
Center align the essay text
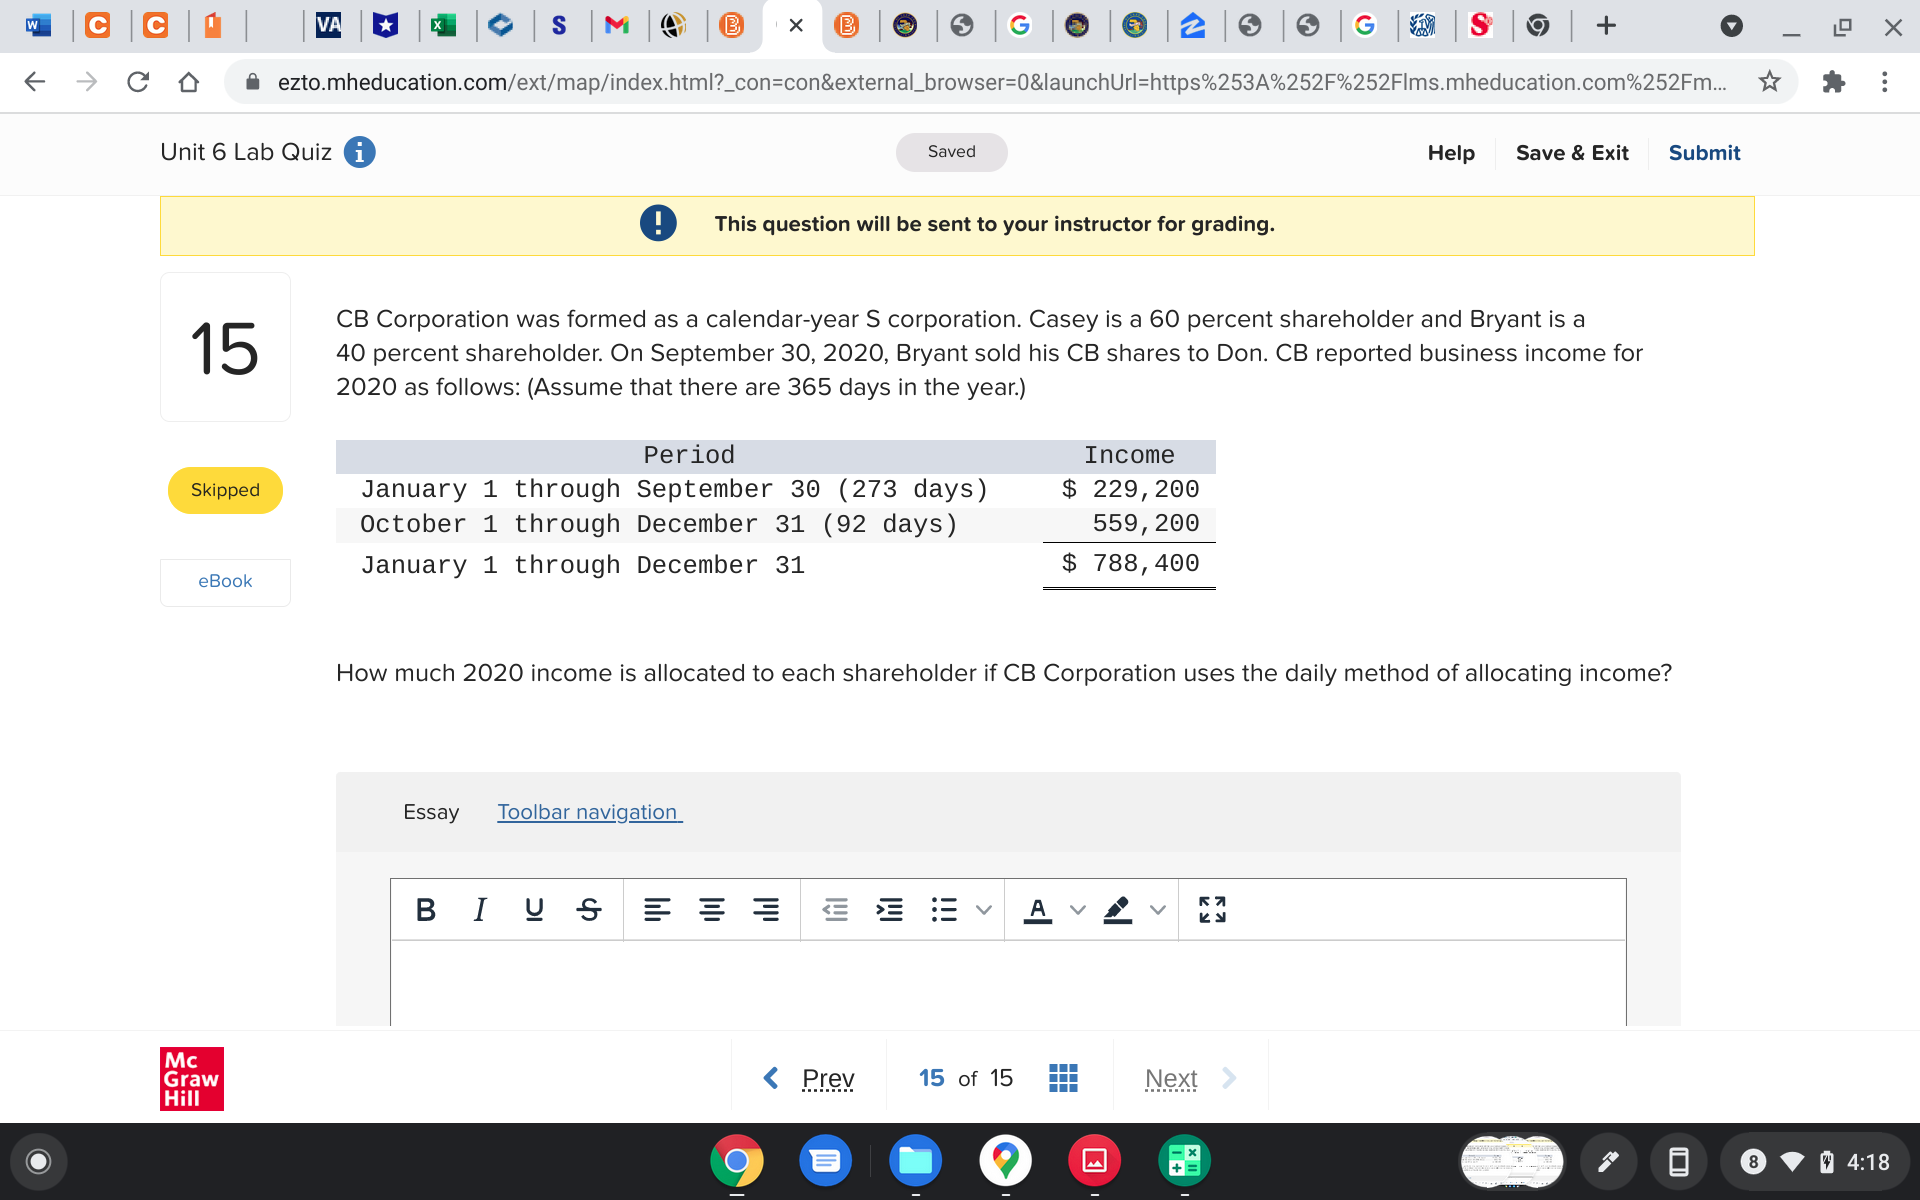point(711,909)
